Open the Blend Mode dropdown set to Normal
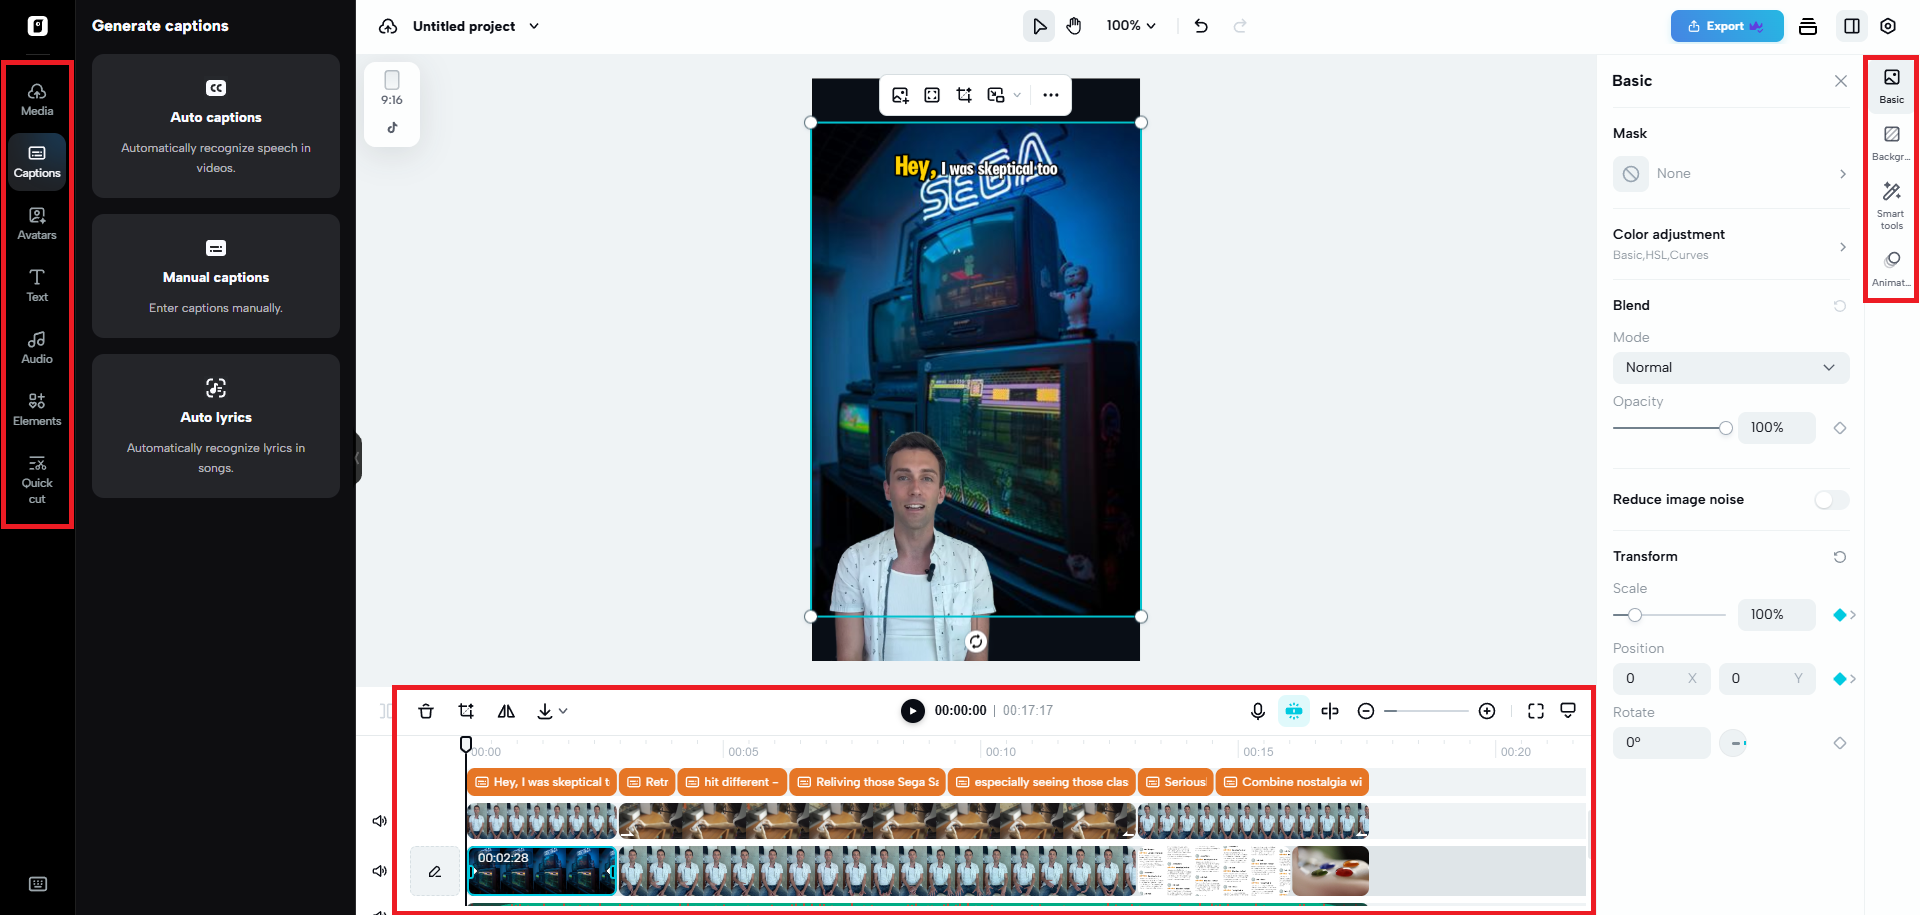Screen dimensions: 1920x915 [x=1731, y=367]
